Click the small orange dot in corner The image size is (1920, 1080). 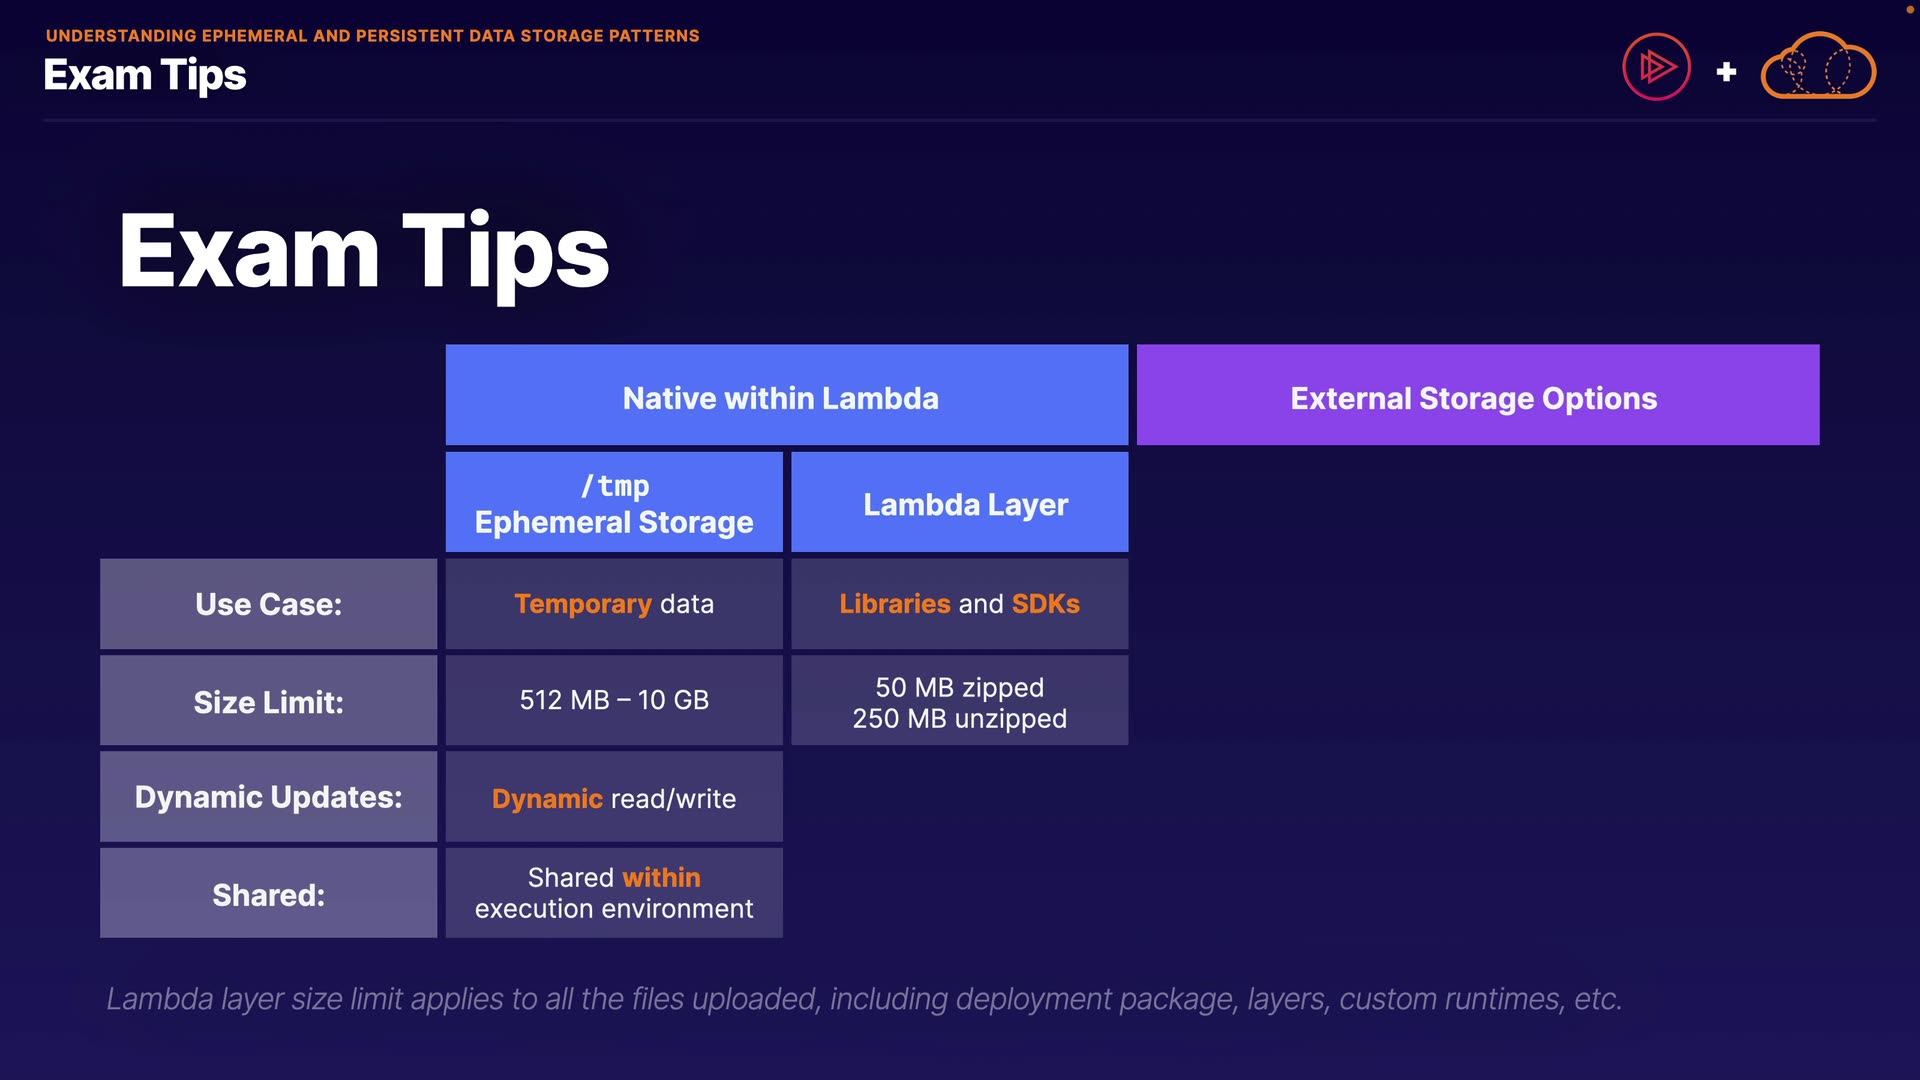pos(1910,9)
